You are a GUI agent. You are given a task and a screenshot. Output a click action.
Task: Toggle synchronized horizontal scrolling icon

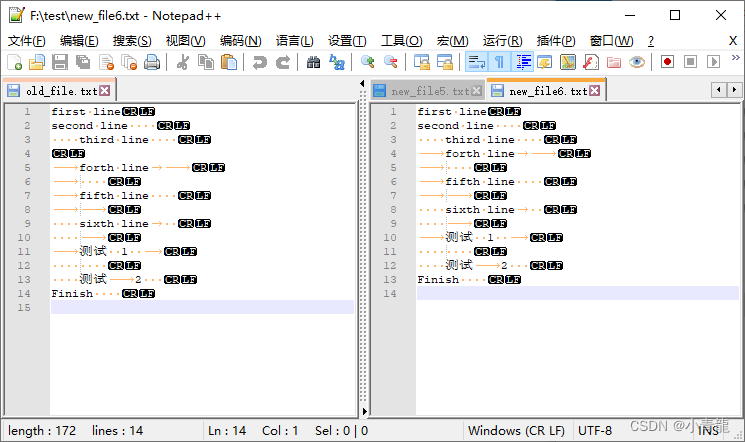click(445, 62)
